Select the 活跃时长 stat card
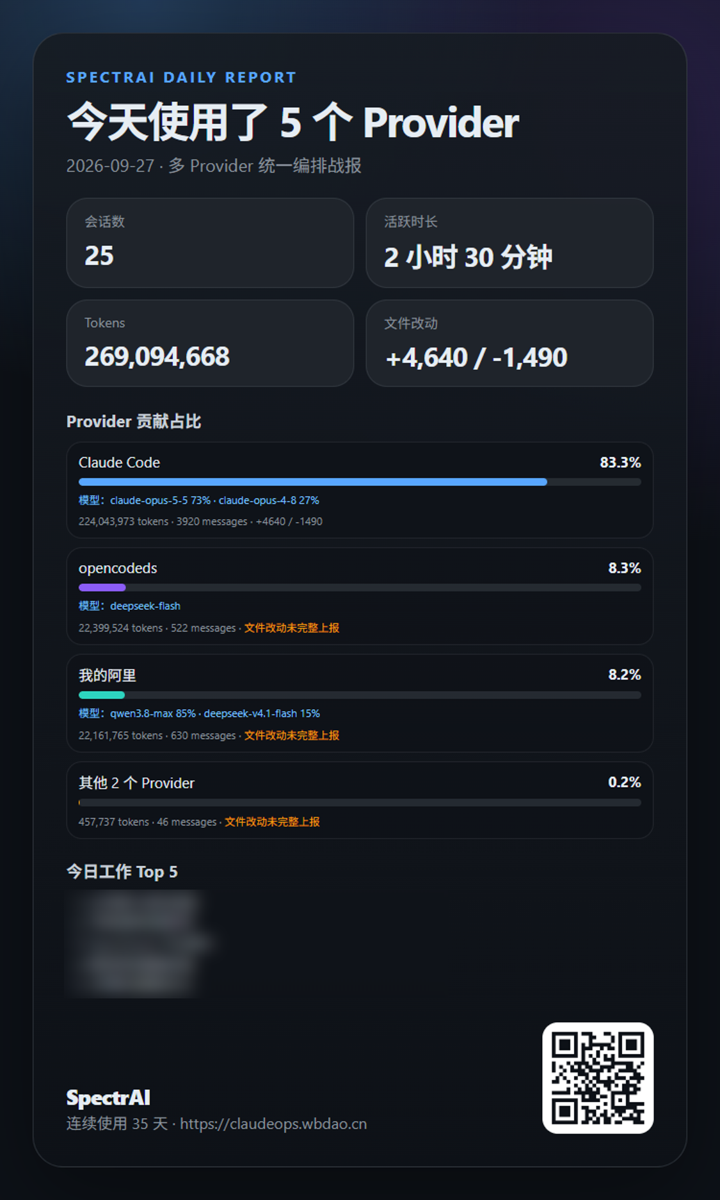The image size is (720, 1200). pos(510,243)
